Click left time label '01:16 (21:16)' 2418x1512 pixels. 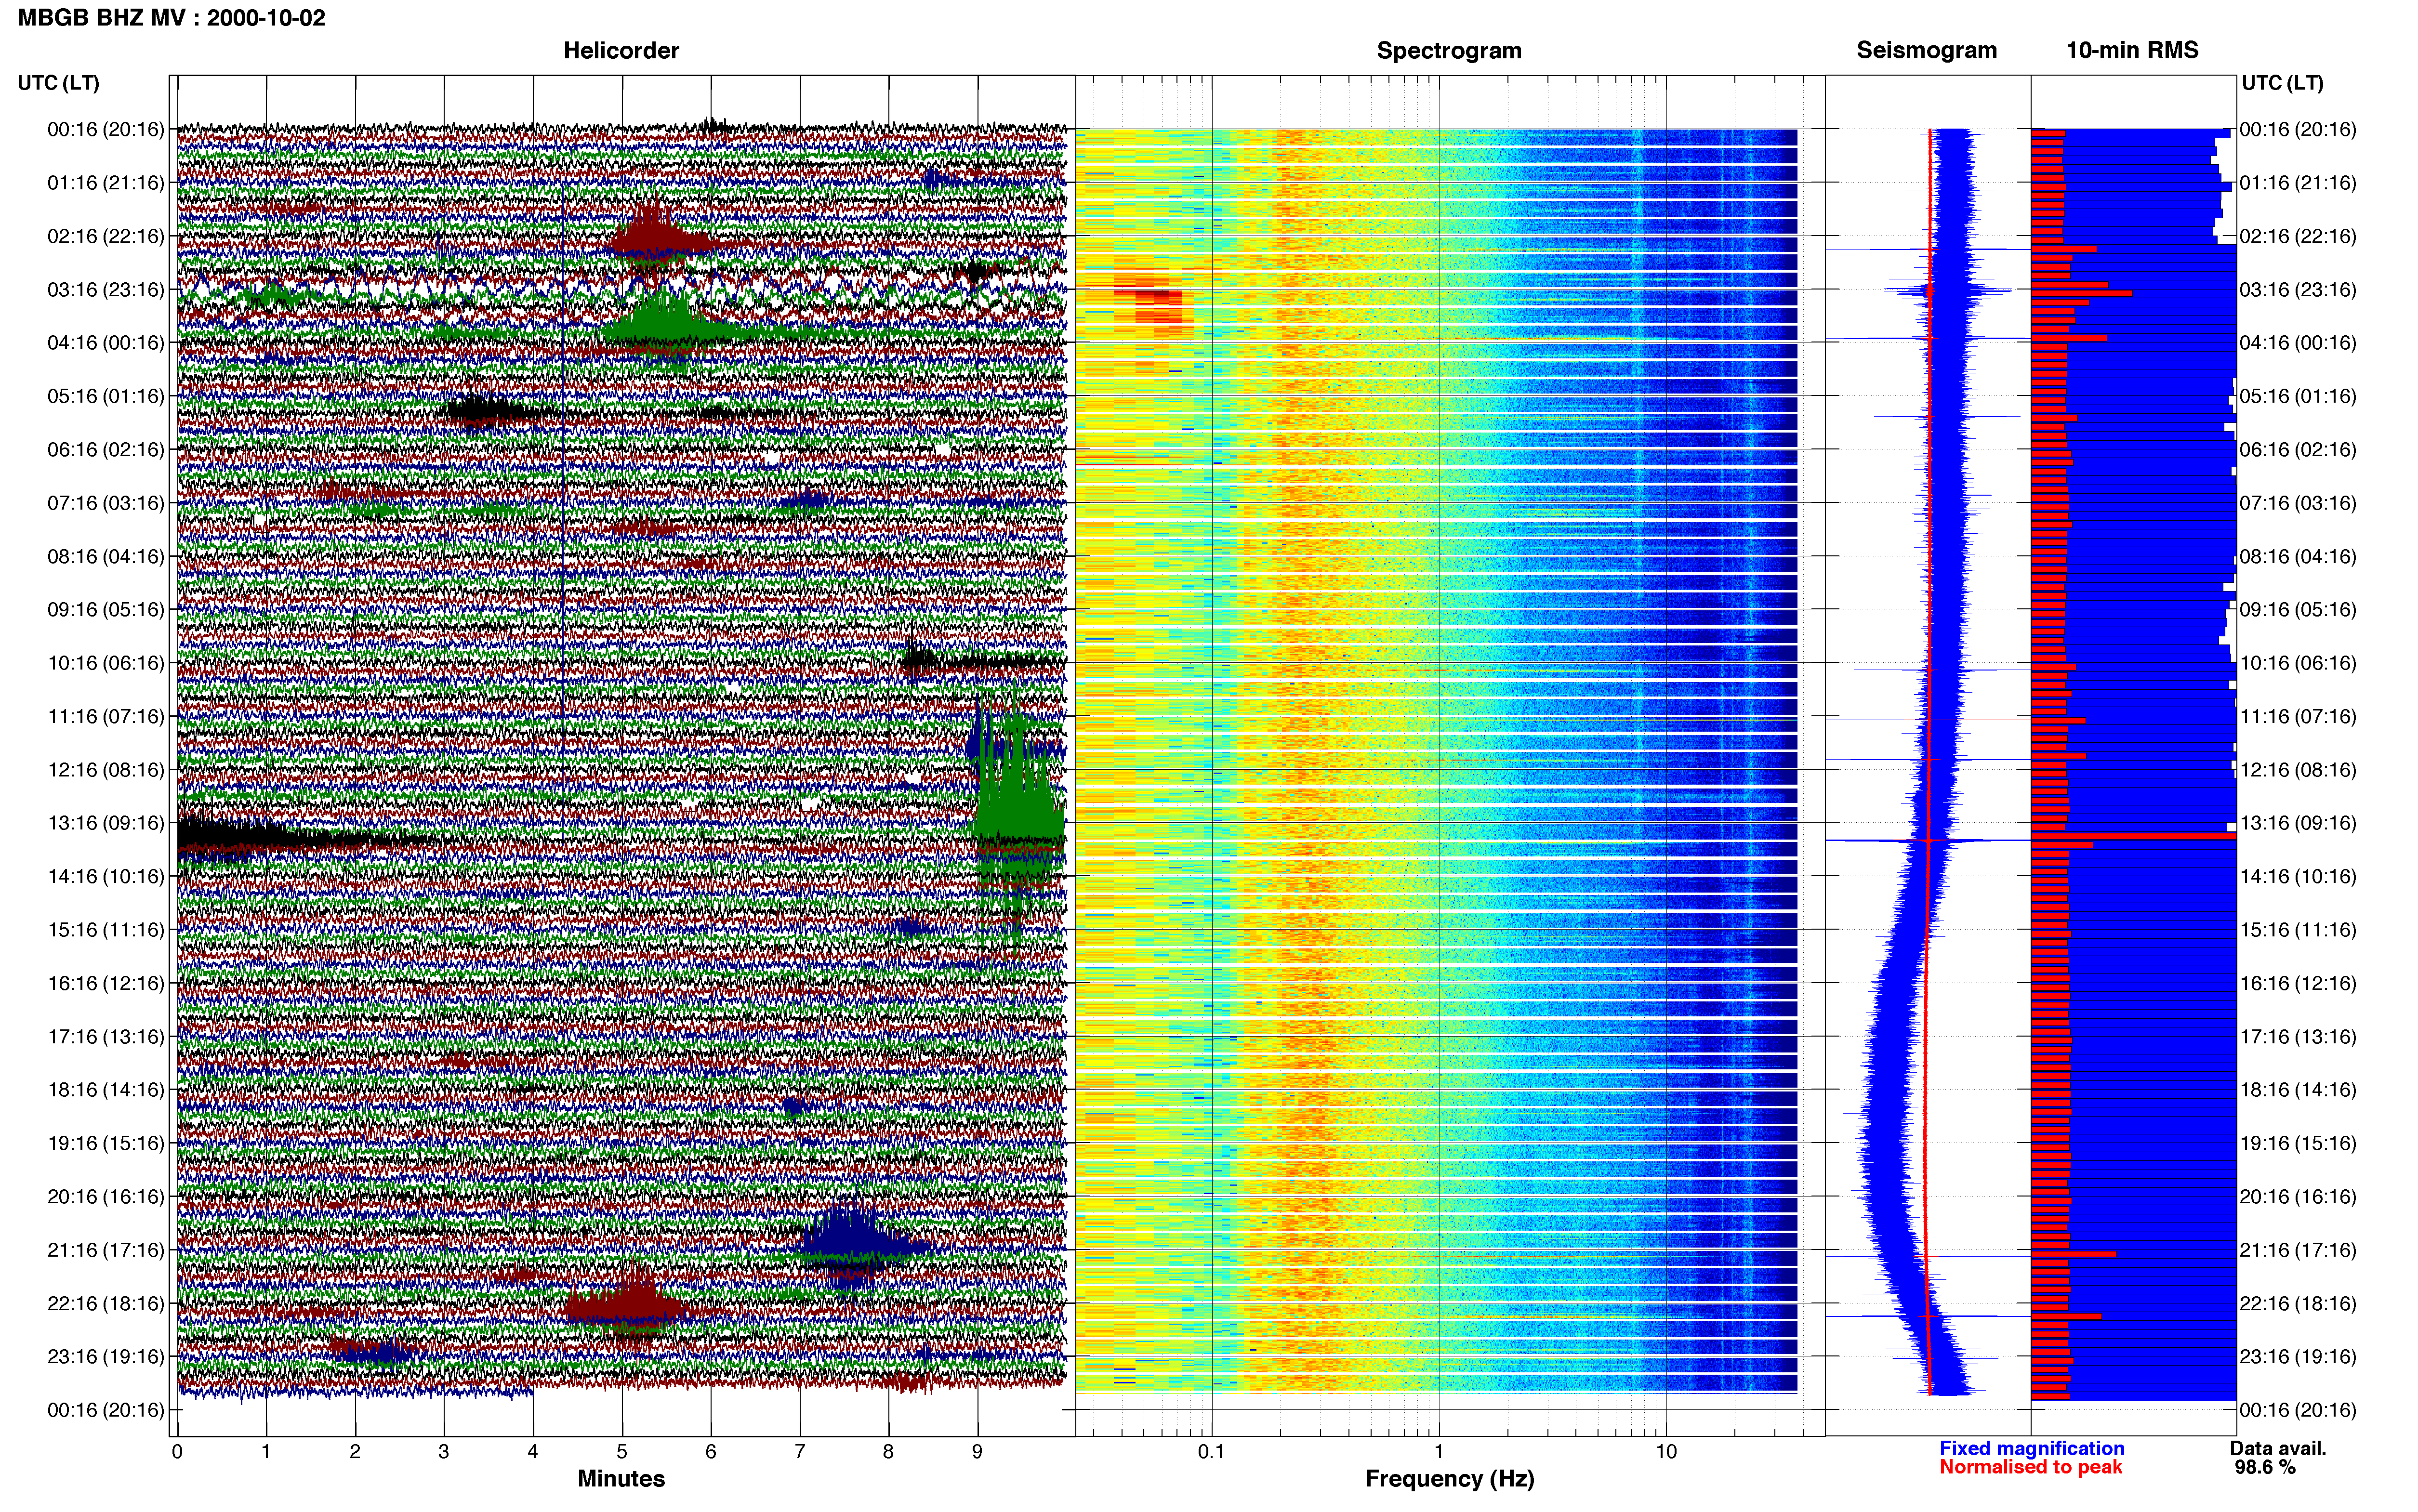(105, 182)
